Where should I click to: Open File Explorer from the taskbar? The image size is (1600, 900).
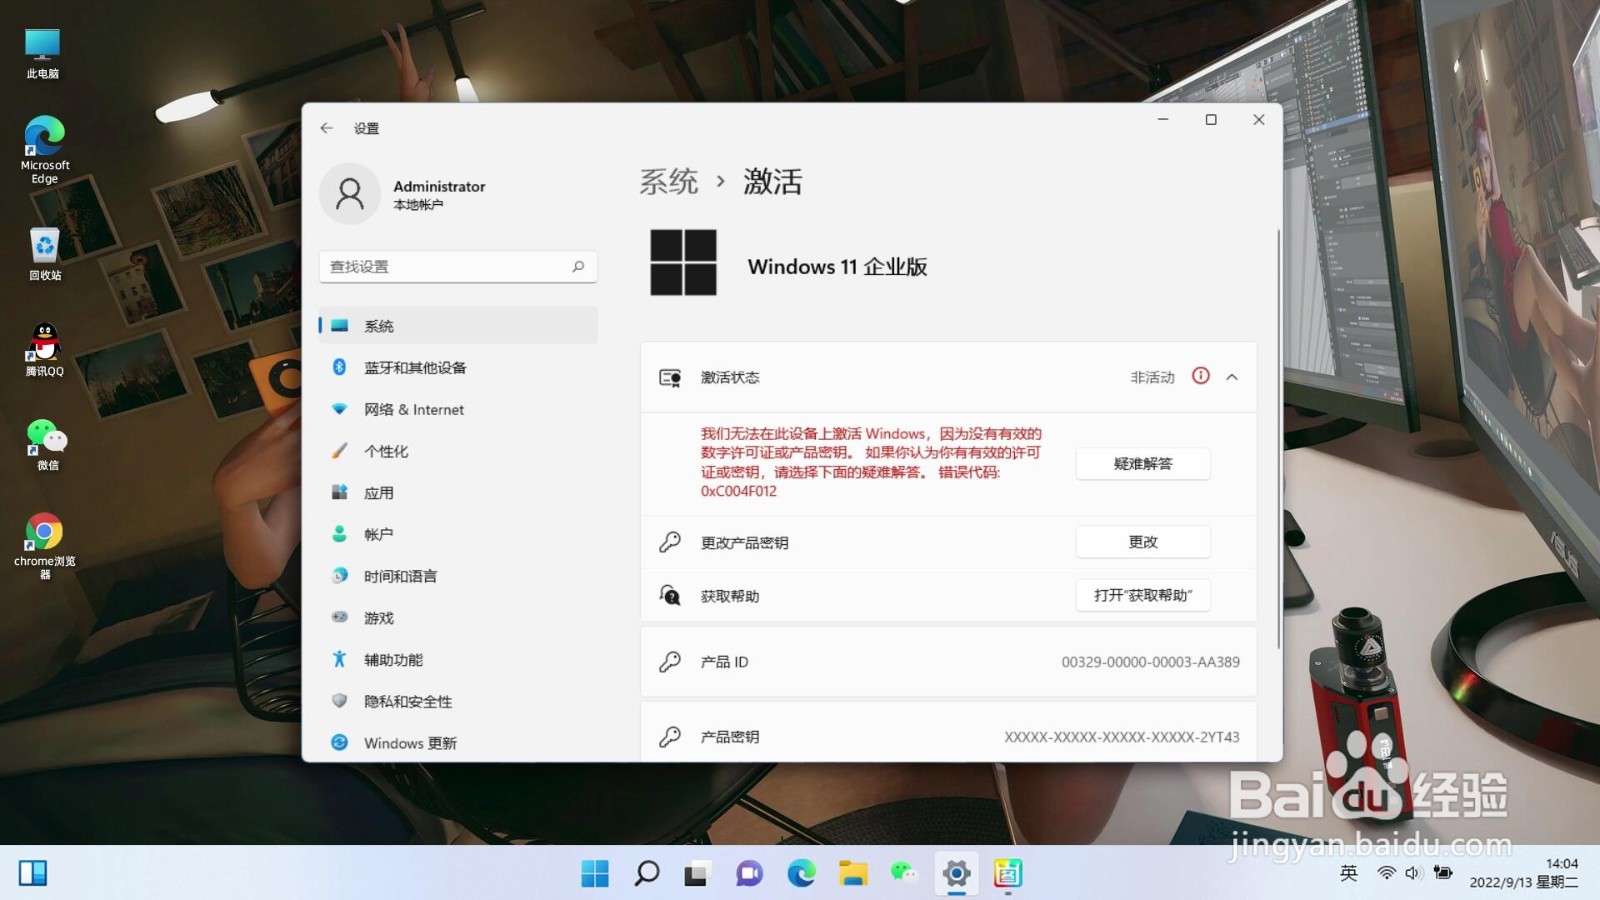[x=853, y=874]
